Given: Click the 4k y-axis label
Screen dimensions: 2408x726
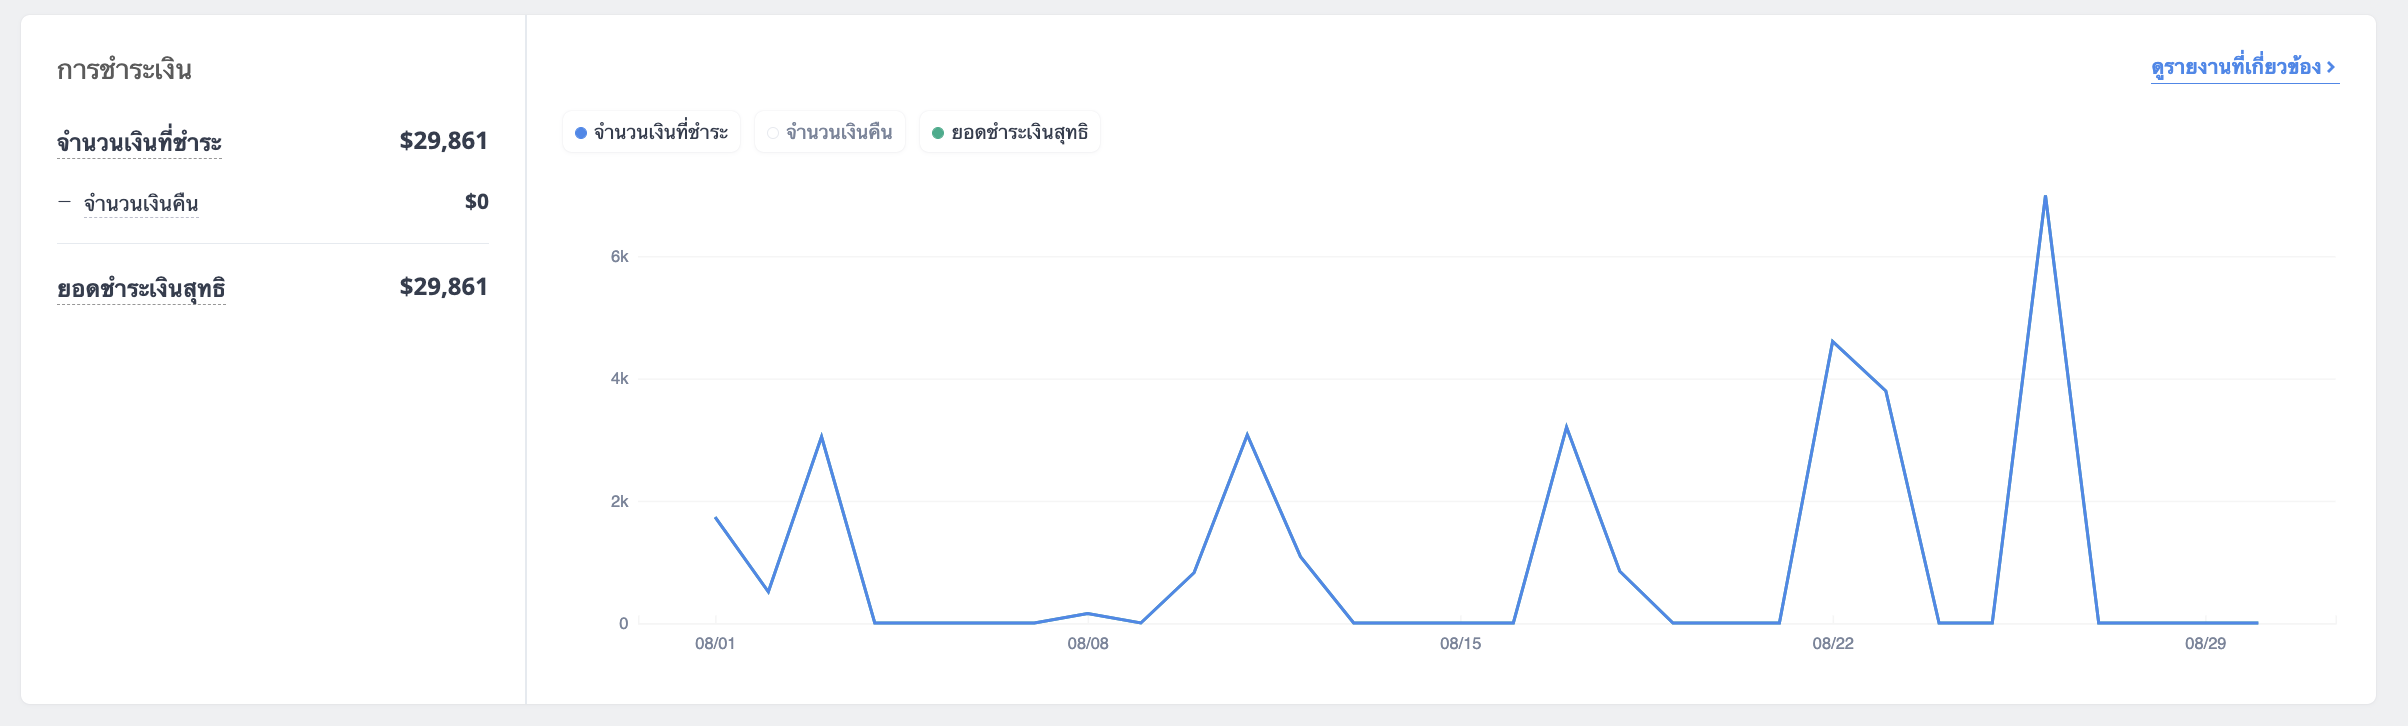Looking at the screenshot, I should click(620, 379).
